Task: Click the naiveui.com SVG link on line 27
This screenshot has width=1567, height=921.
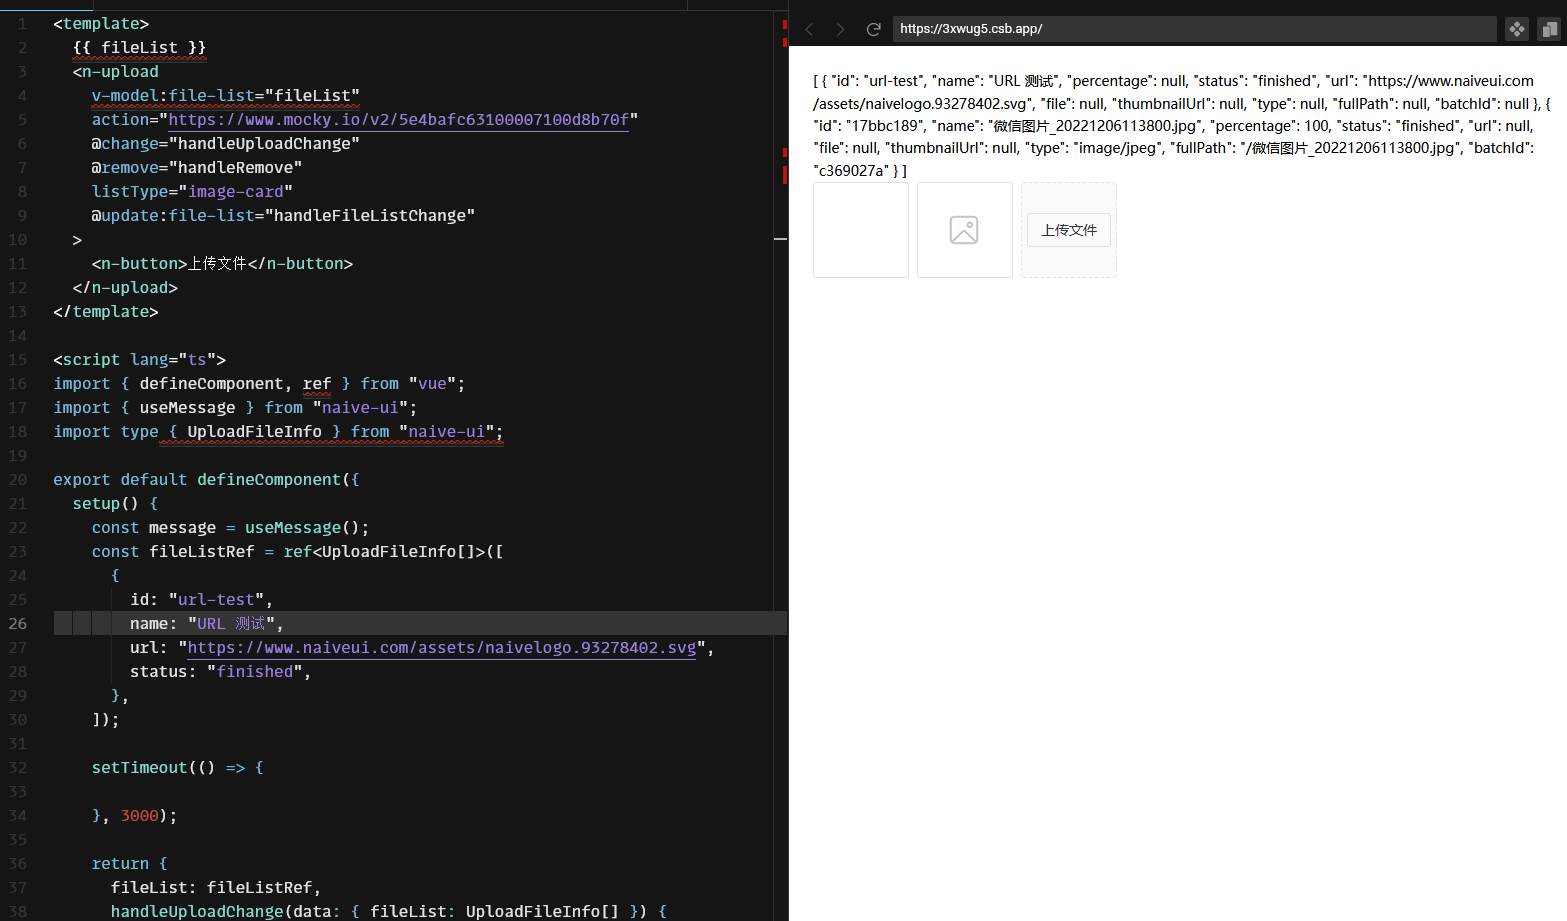Action: [440, 647]
